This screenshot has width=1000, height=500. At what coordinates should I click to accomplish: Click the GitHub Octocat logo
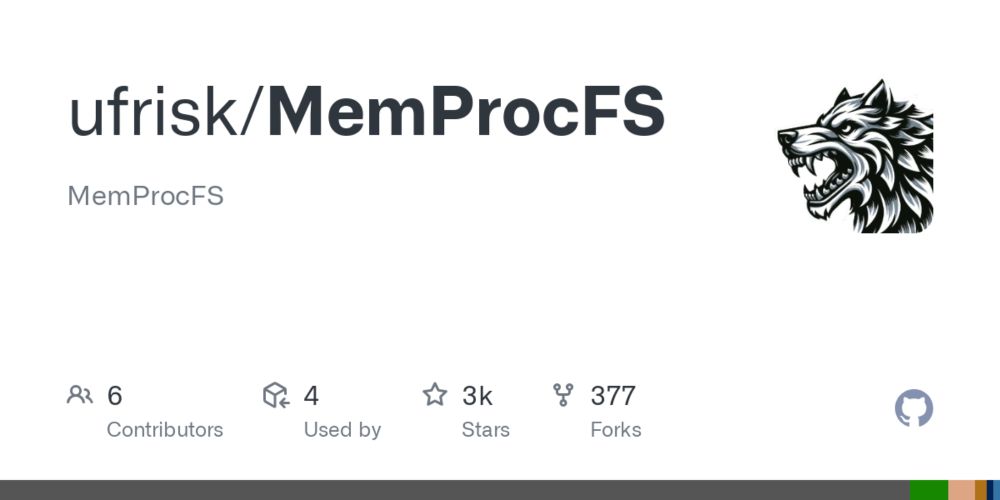[914, 408]
